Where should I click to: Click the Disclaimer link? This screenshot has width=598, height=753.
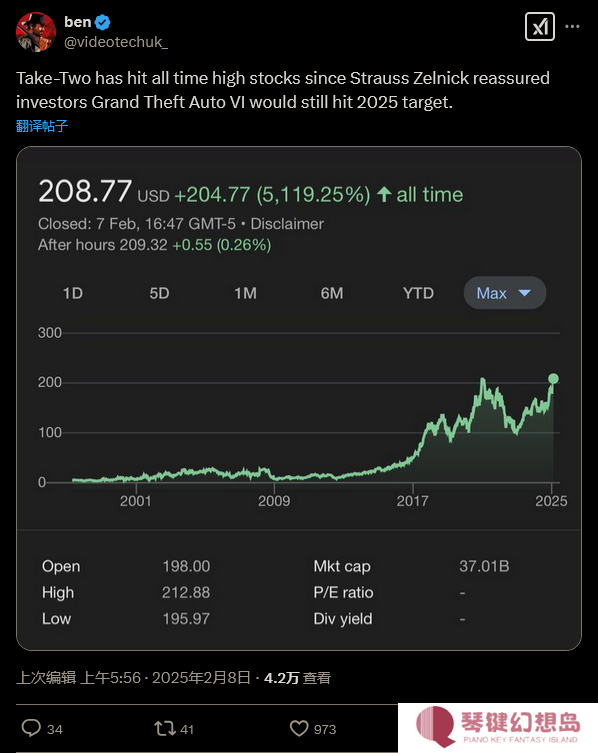click(x=287, y=224)
